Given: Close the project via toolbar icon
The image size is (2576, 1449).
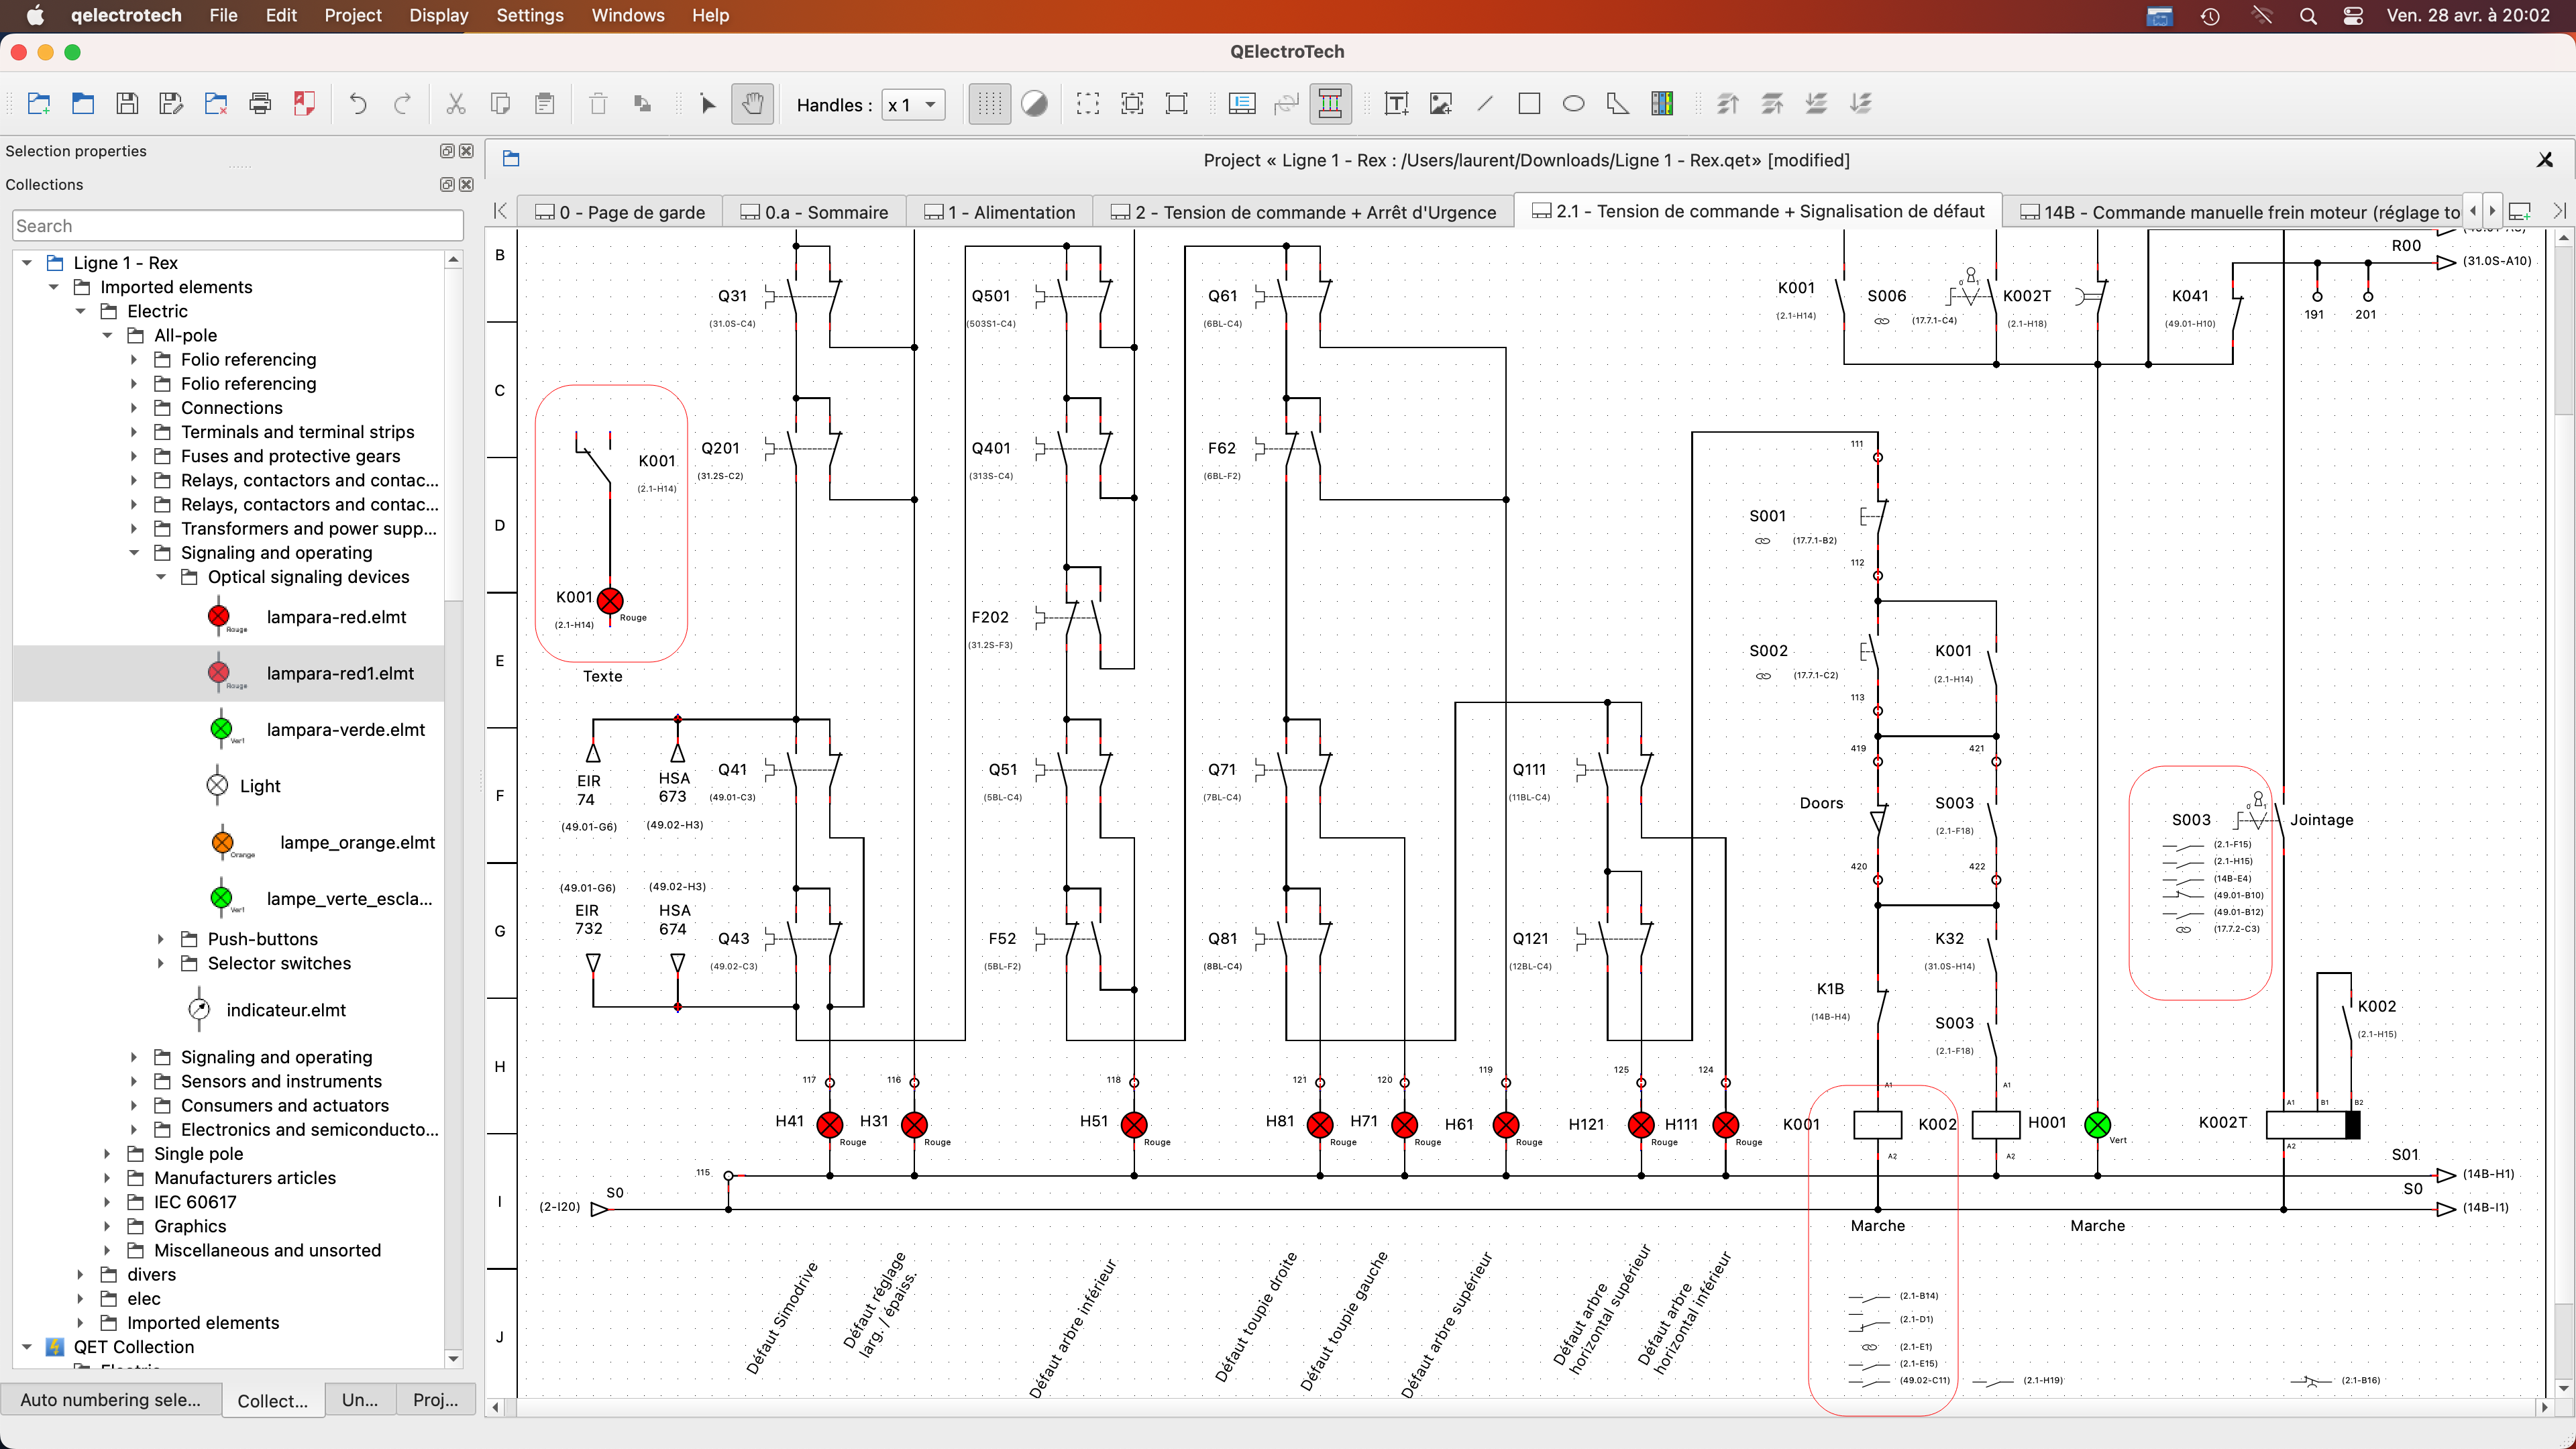Looking at the screenshot, I should point(216,104).
